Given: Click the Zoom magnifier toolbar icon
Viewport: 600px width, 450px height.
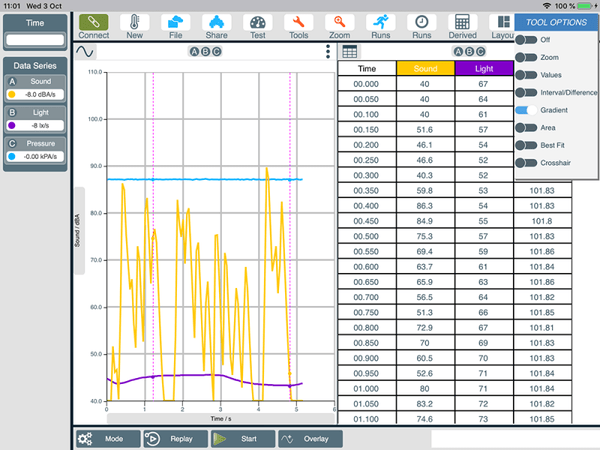Looking at the screenshot, I should tap(340, 21).
